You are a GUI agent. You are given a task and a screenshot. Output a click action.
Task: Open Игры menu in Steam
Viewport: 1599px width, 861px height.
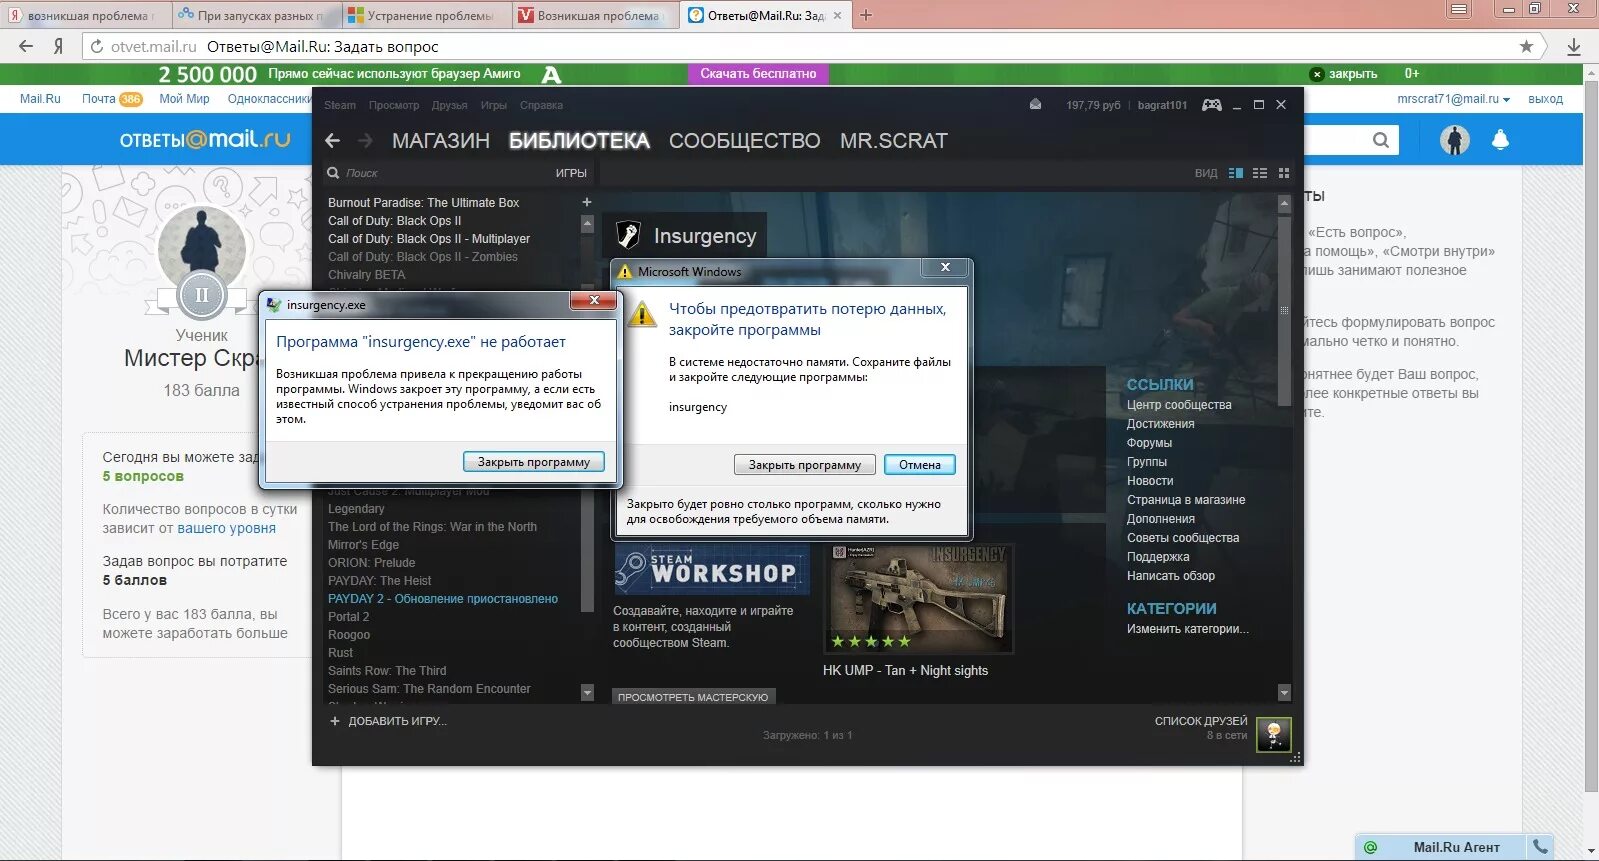pyautogui.click(x=494, y=105)
